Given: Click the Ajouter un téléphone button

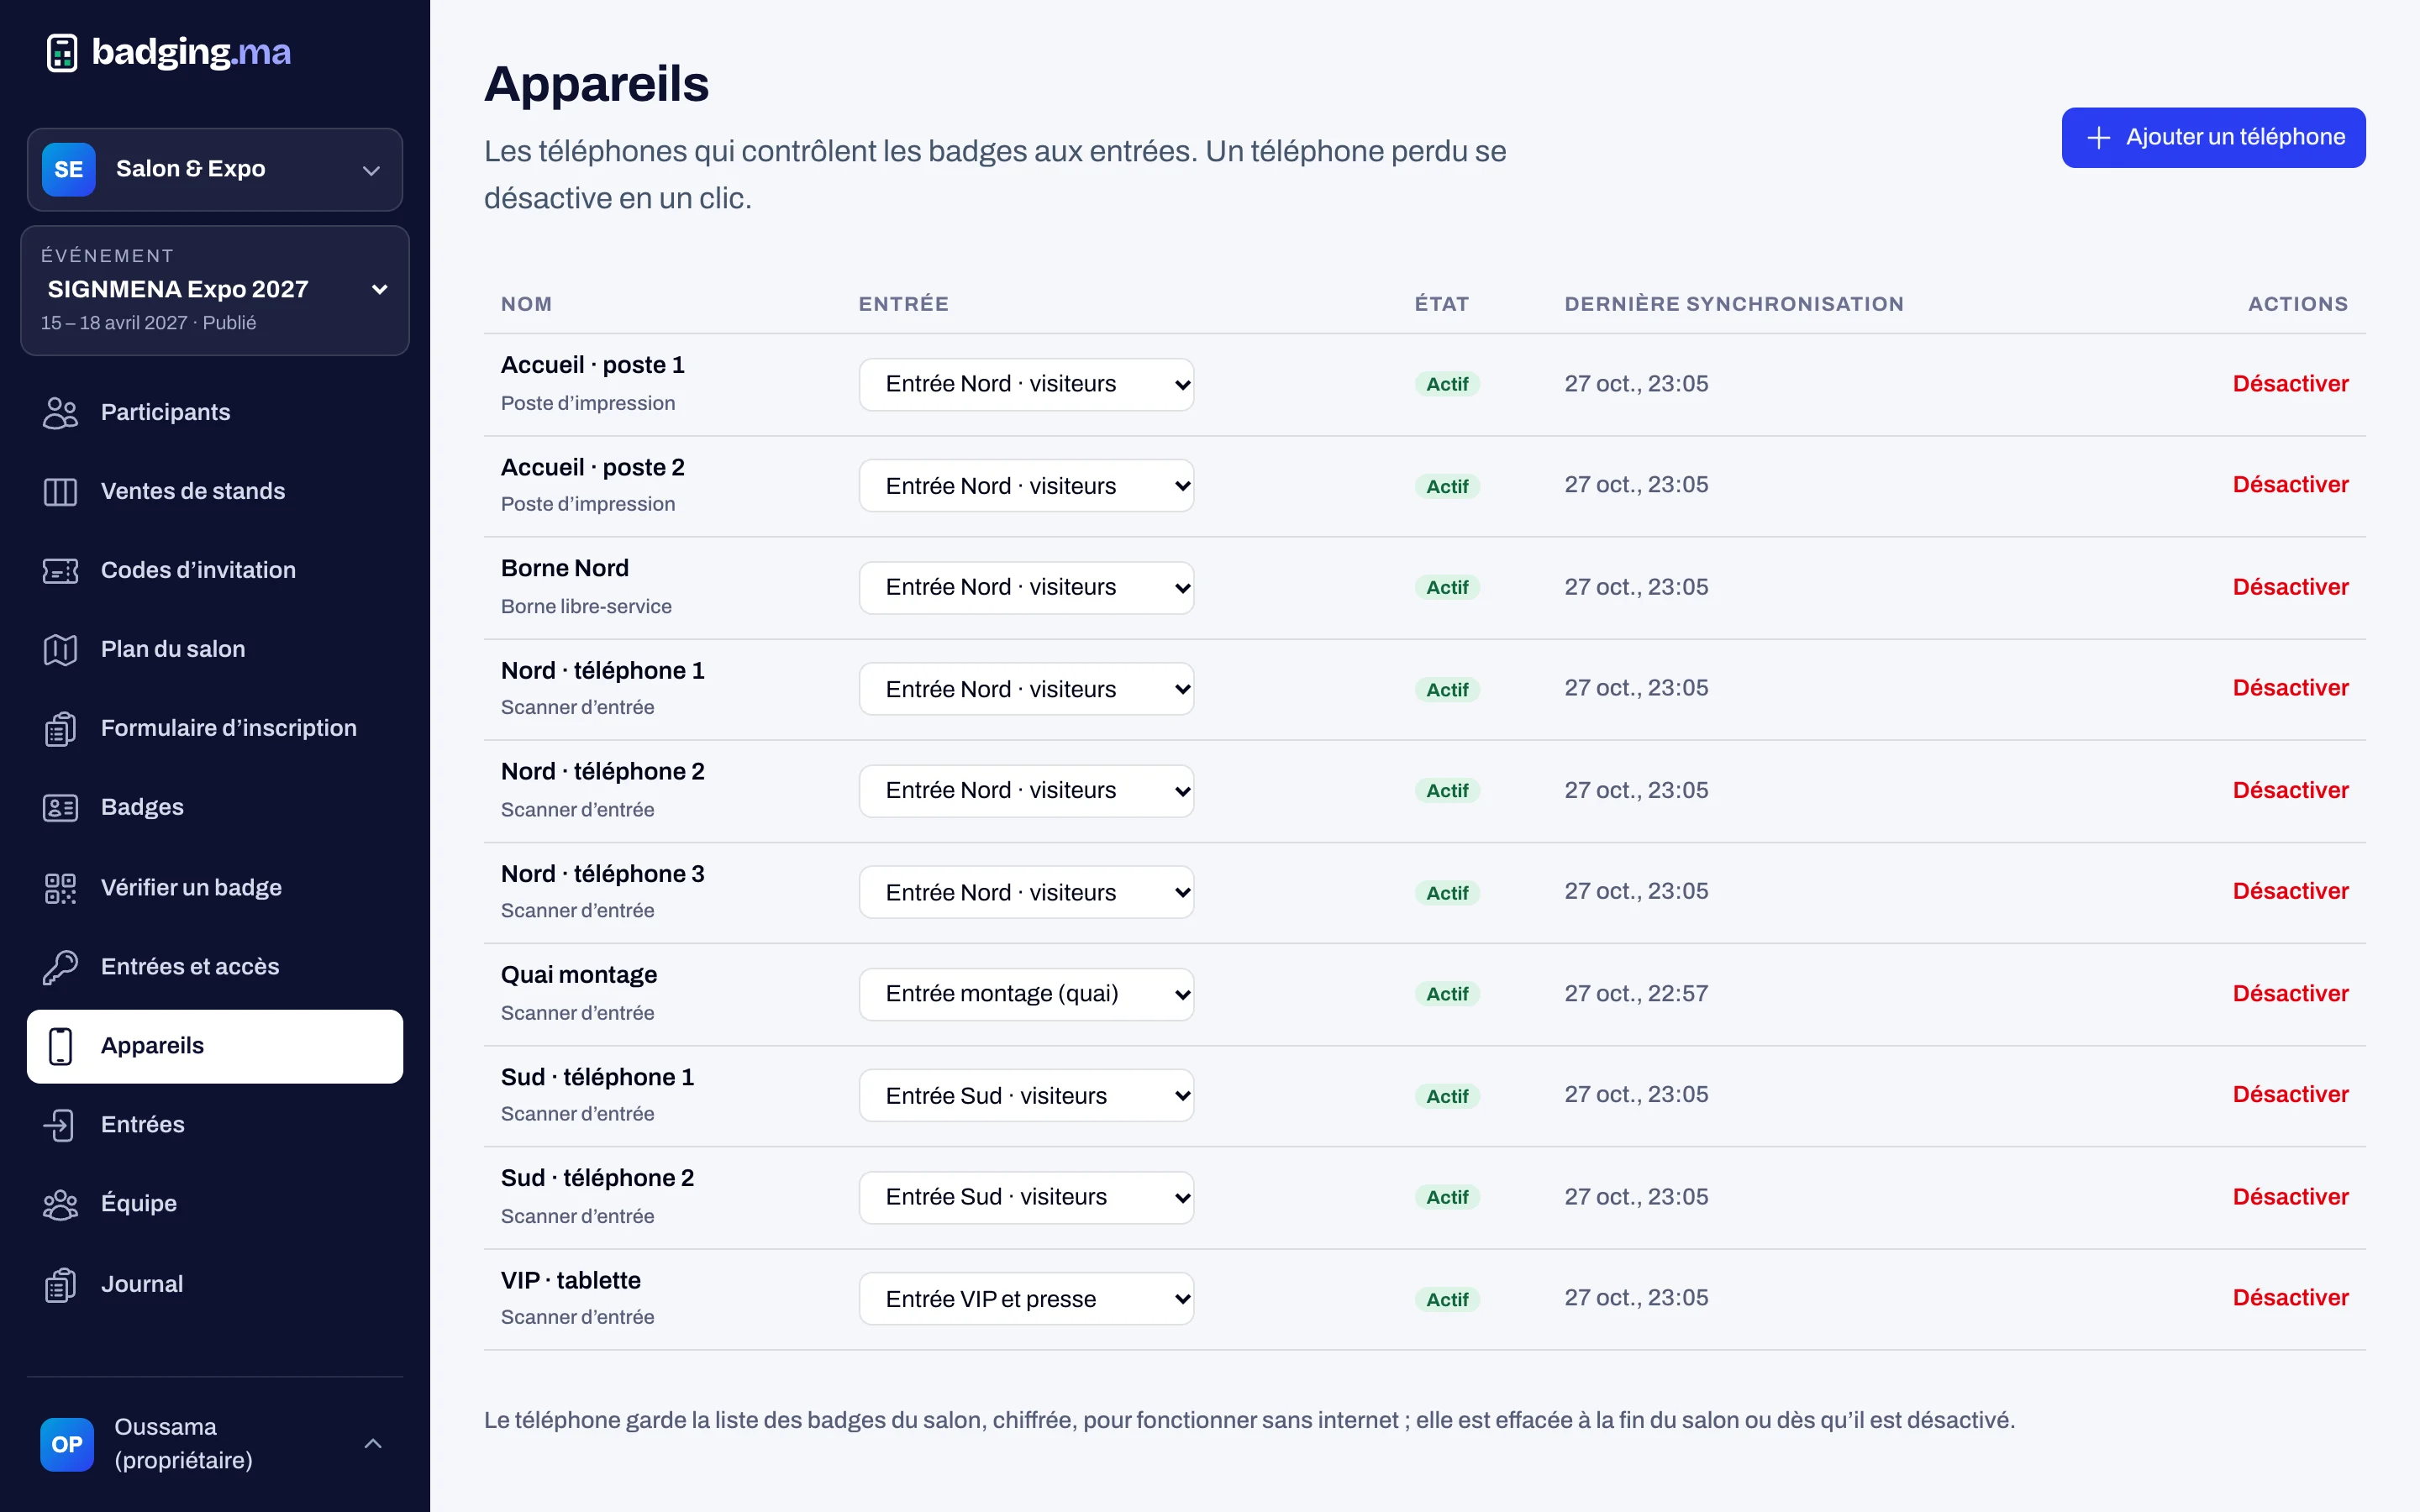Looking at the screenshot, I should (x=2213, y=137).
